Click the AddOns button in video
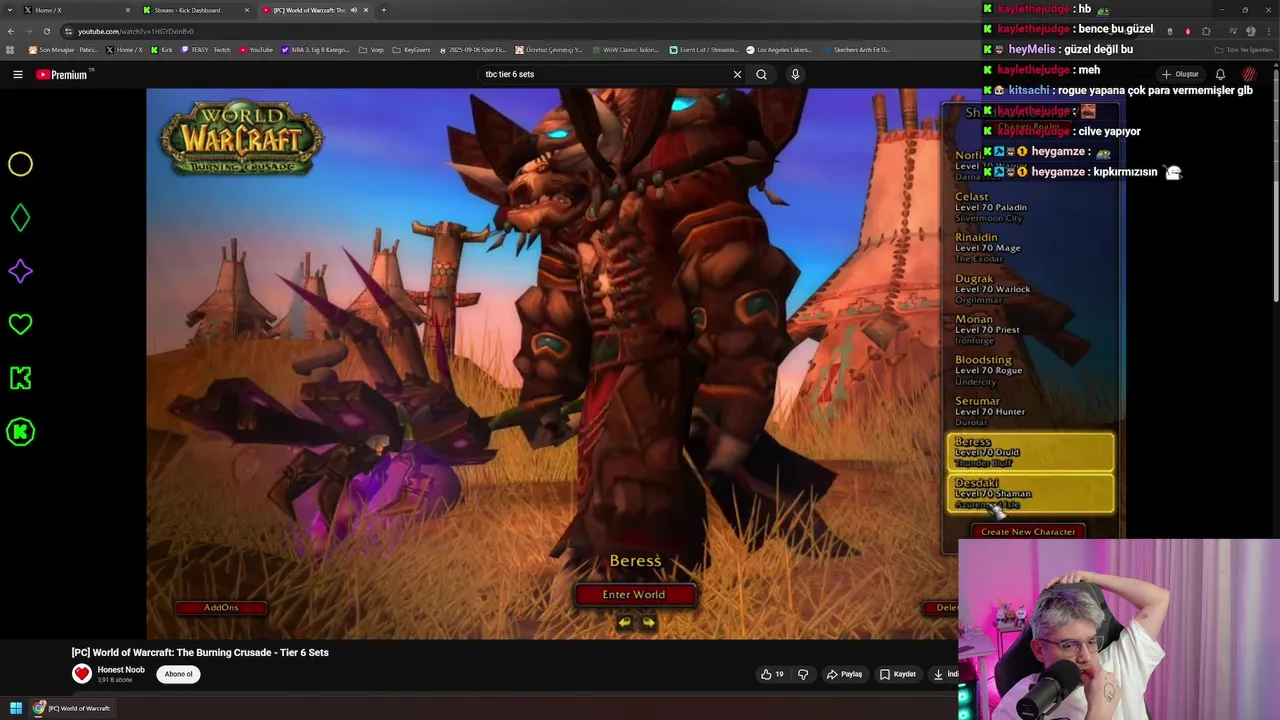1280x720 pixels. [x=221, y=607]
